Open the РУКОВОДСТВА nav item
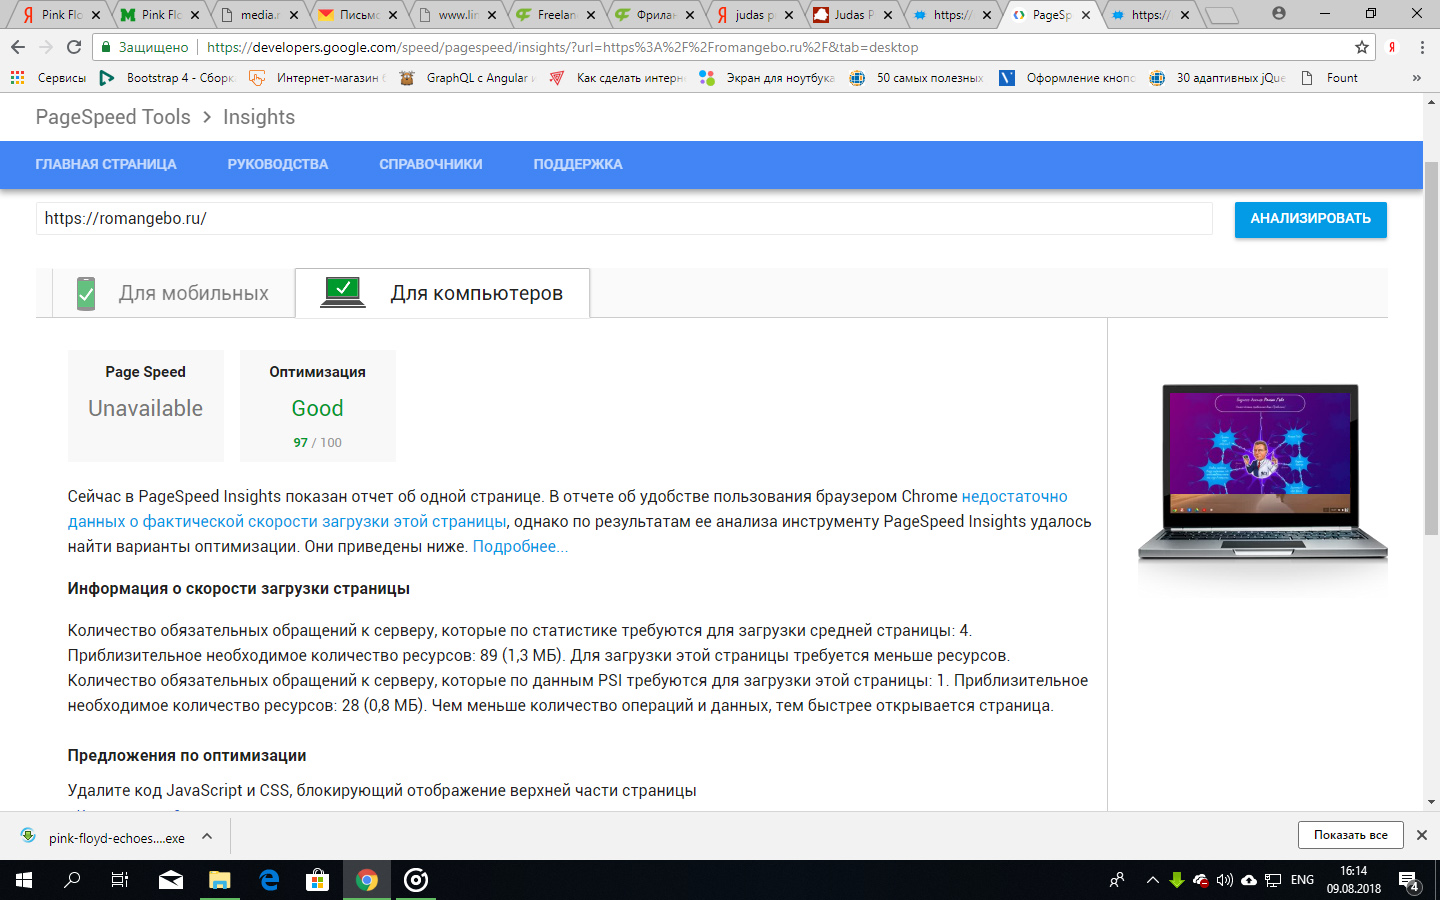Viewport: 1440px width, 900px height. [278, 164]
